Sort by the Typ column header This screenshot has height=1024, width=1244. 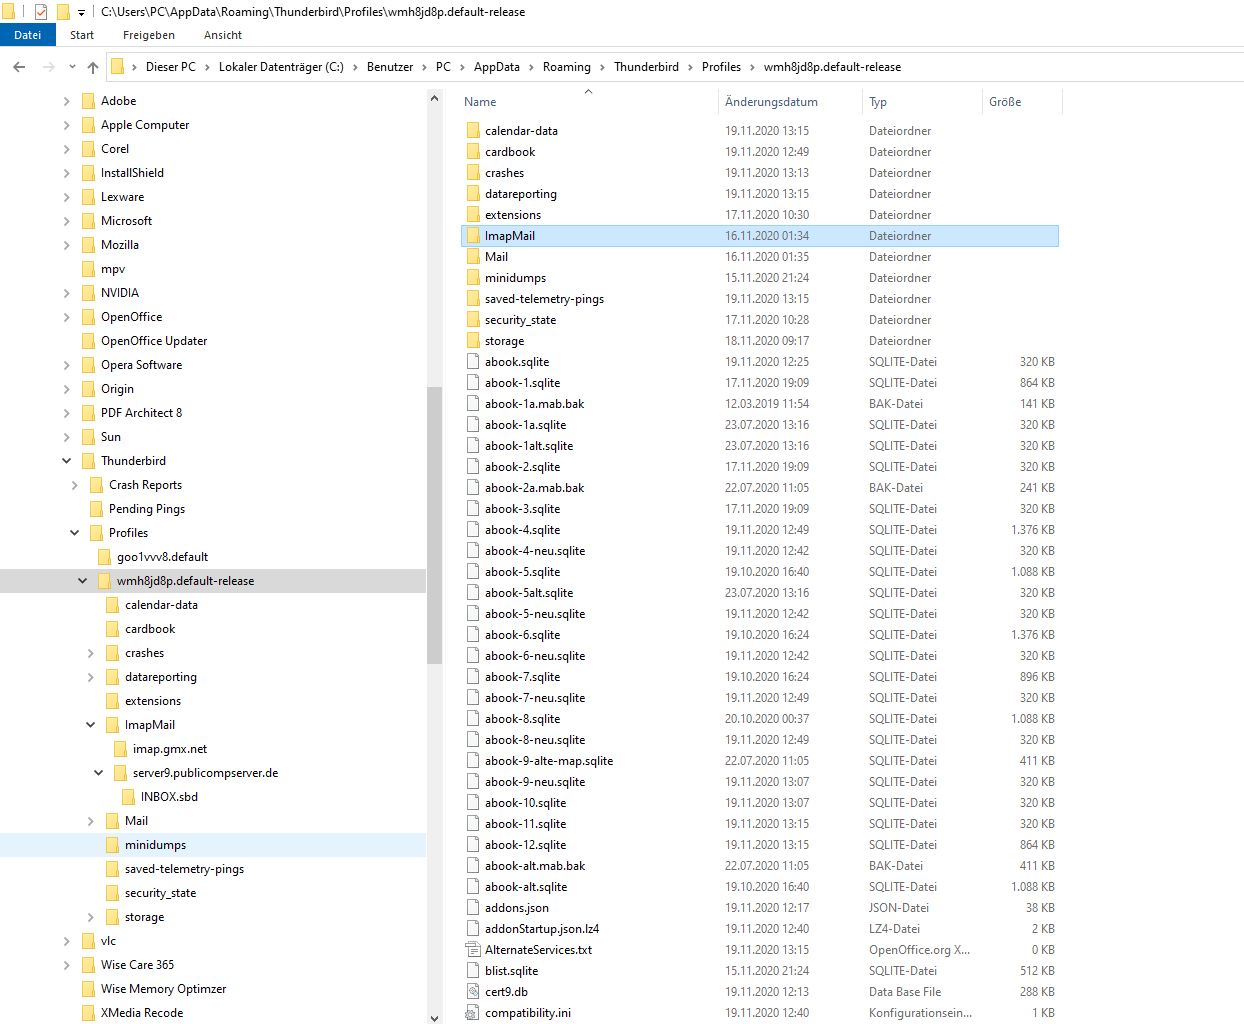point(878,102)
